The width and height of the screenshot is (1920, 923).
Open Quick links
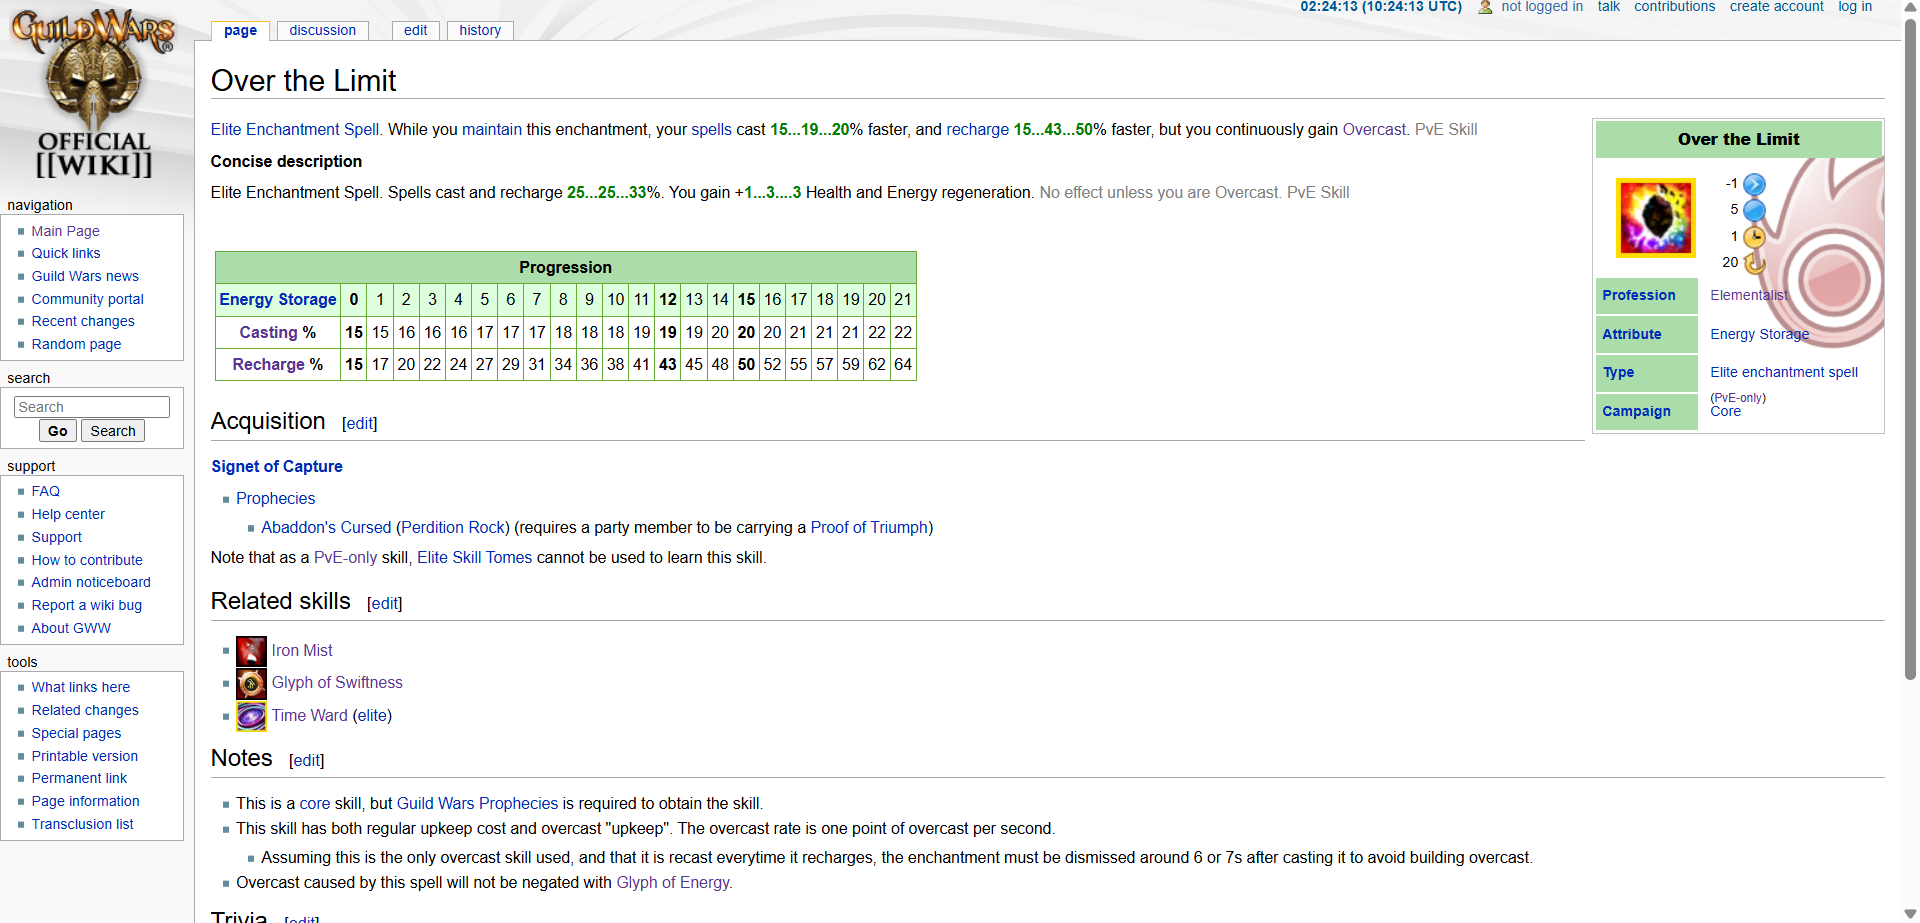tap(66, 253)
